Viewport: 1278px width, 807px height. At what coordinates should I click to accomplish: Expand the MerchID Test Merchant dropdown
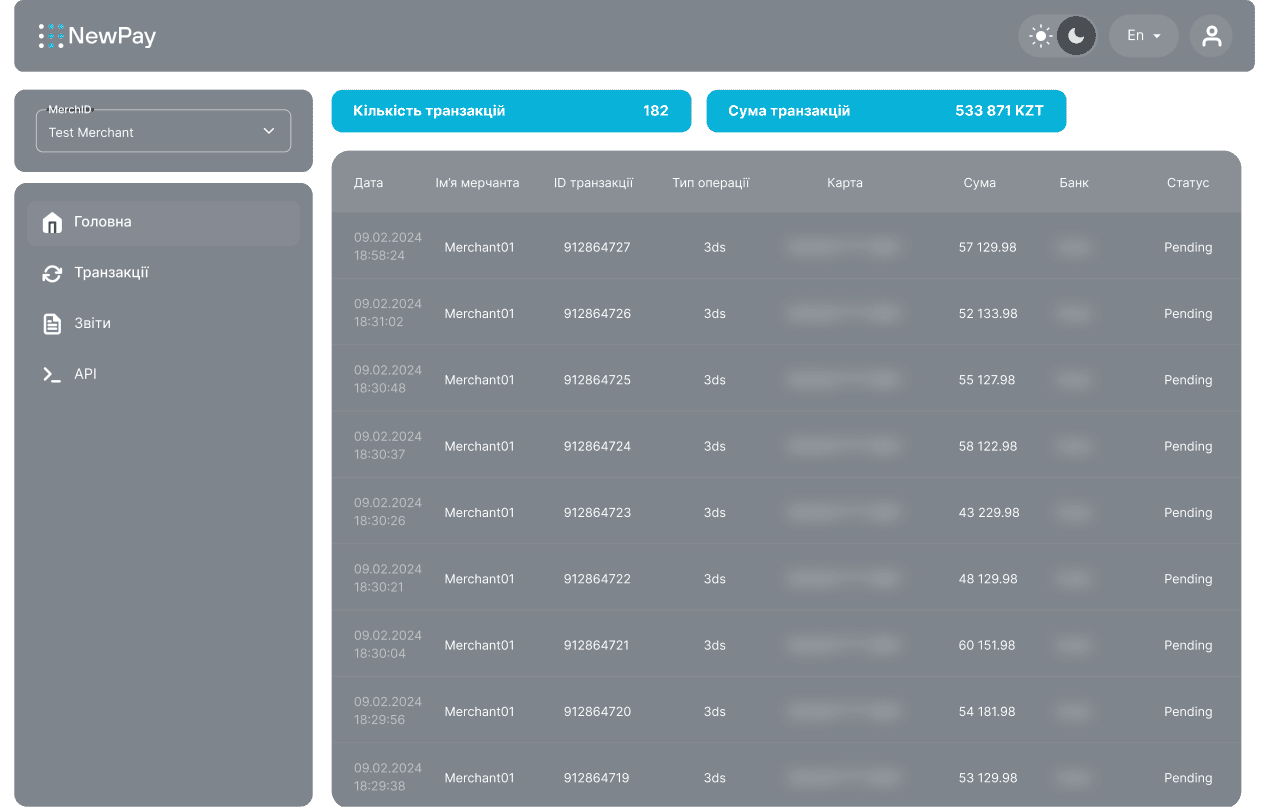[163, 131]
